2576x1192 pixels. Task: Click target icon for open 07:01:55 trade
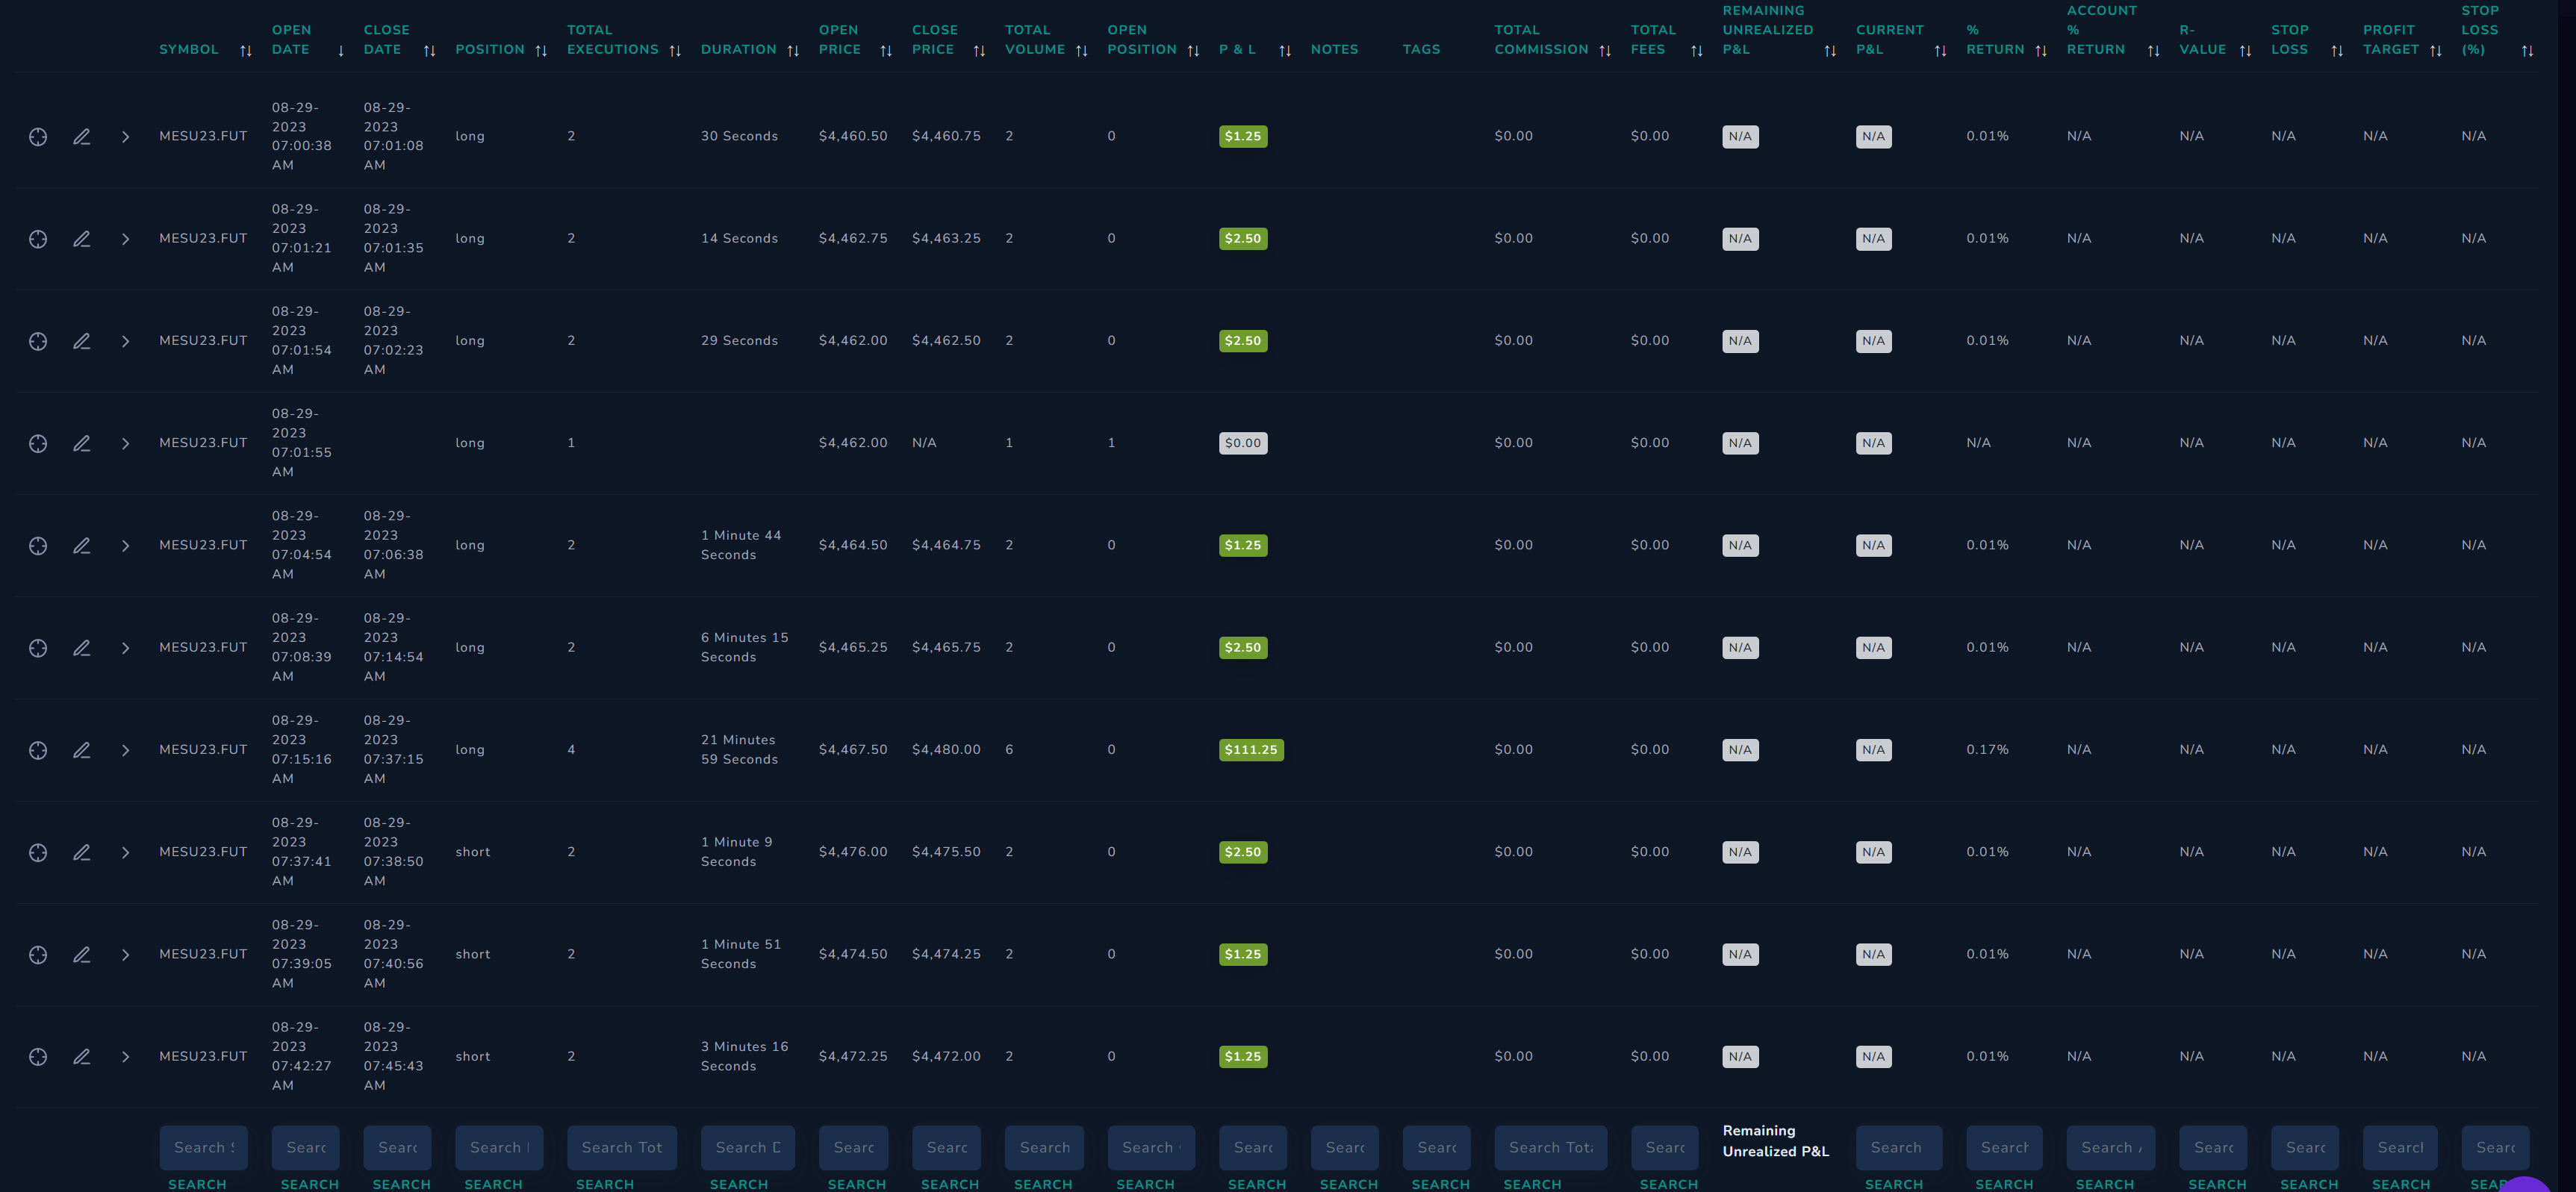click(x=38, y=443)
